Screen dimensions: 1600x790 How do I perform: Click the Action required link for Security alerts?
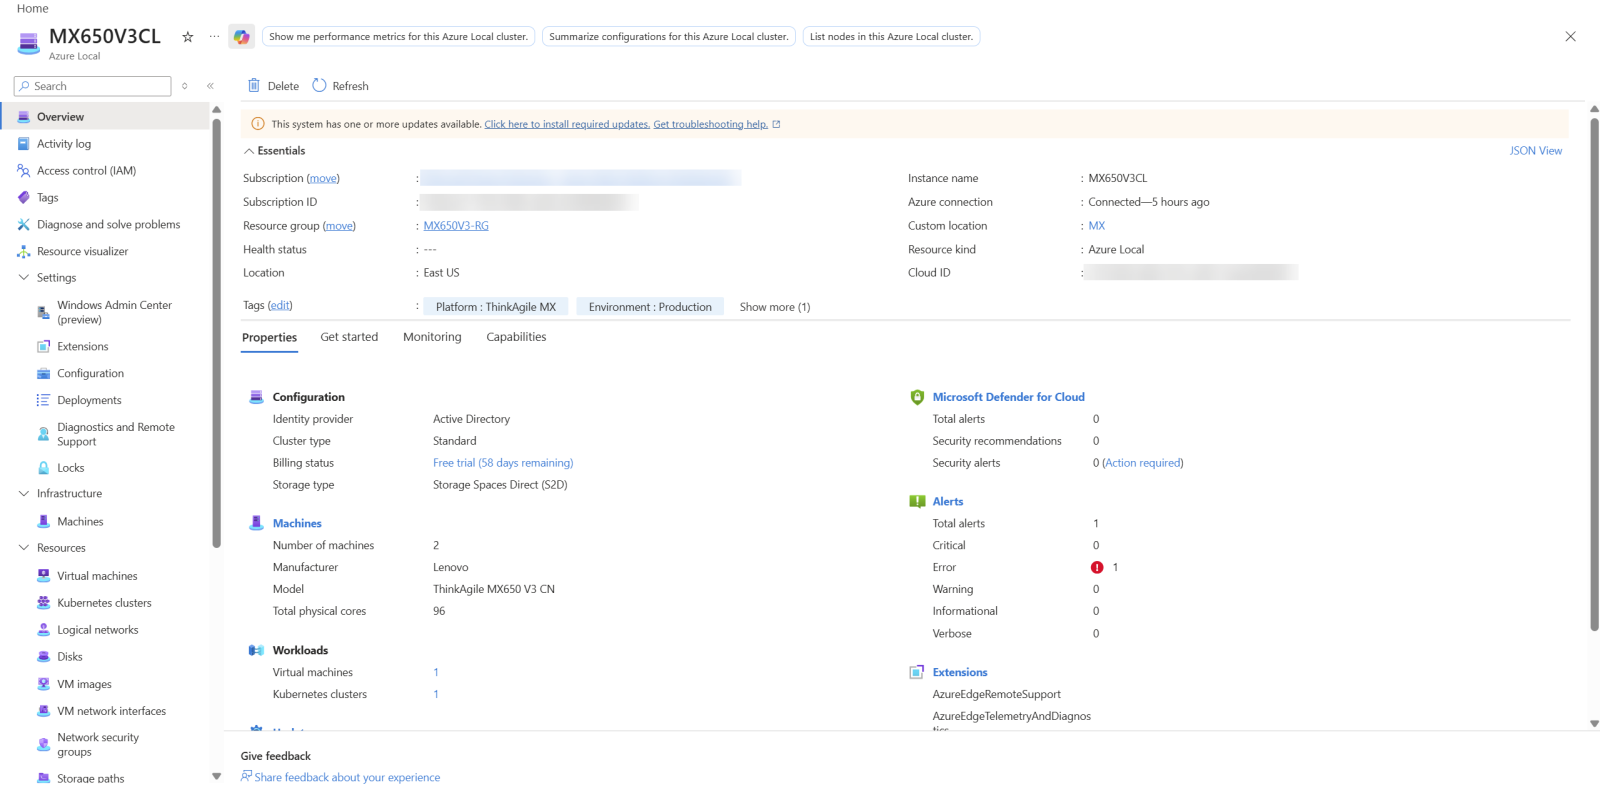pos(1143,463)
